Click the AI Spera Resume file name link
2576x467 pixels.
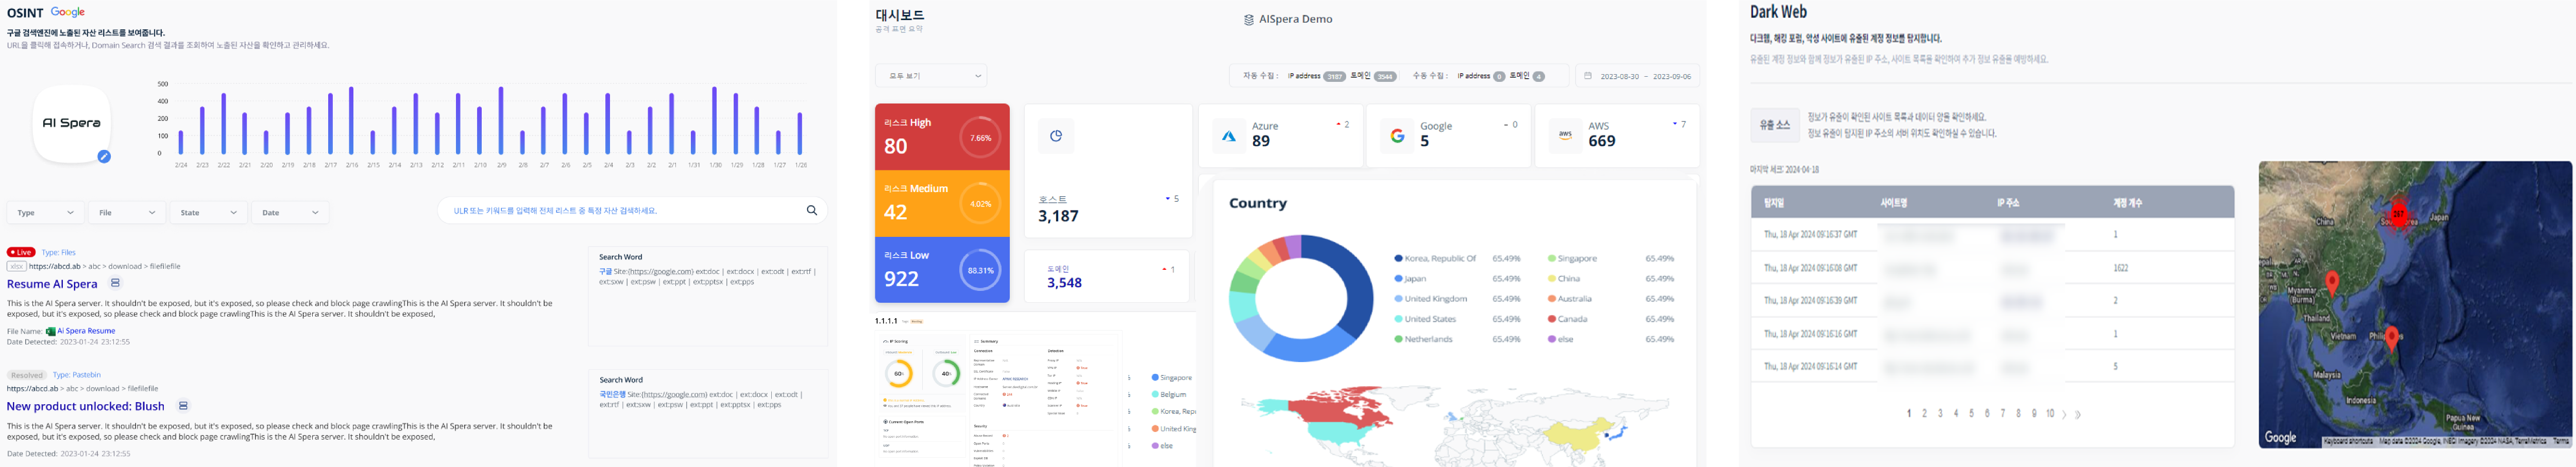pyautogui.click(x=86, y=331)
